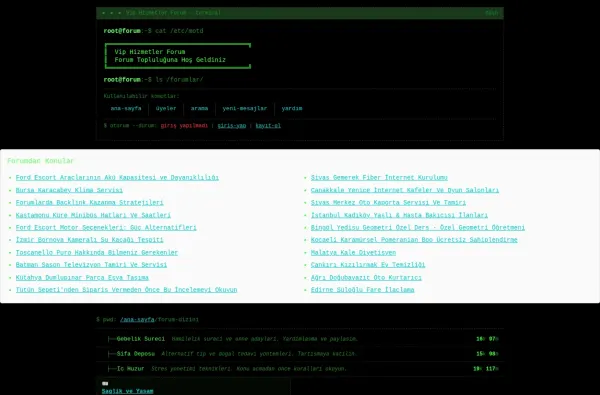This screenshot has width=600, height=395.
Task: Open Sivas Merkez Oto Kaporta topic
Action: click(388, 202)
